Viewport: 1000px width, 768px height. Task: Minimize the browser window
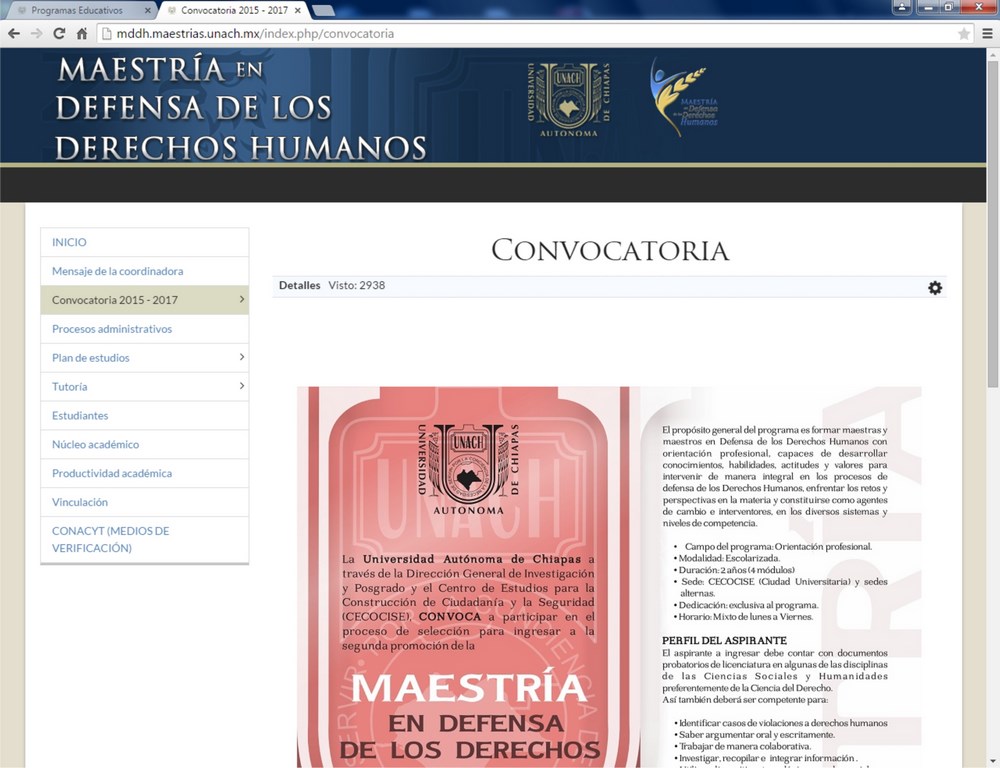pyautogui.click(x=928, y=7)
